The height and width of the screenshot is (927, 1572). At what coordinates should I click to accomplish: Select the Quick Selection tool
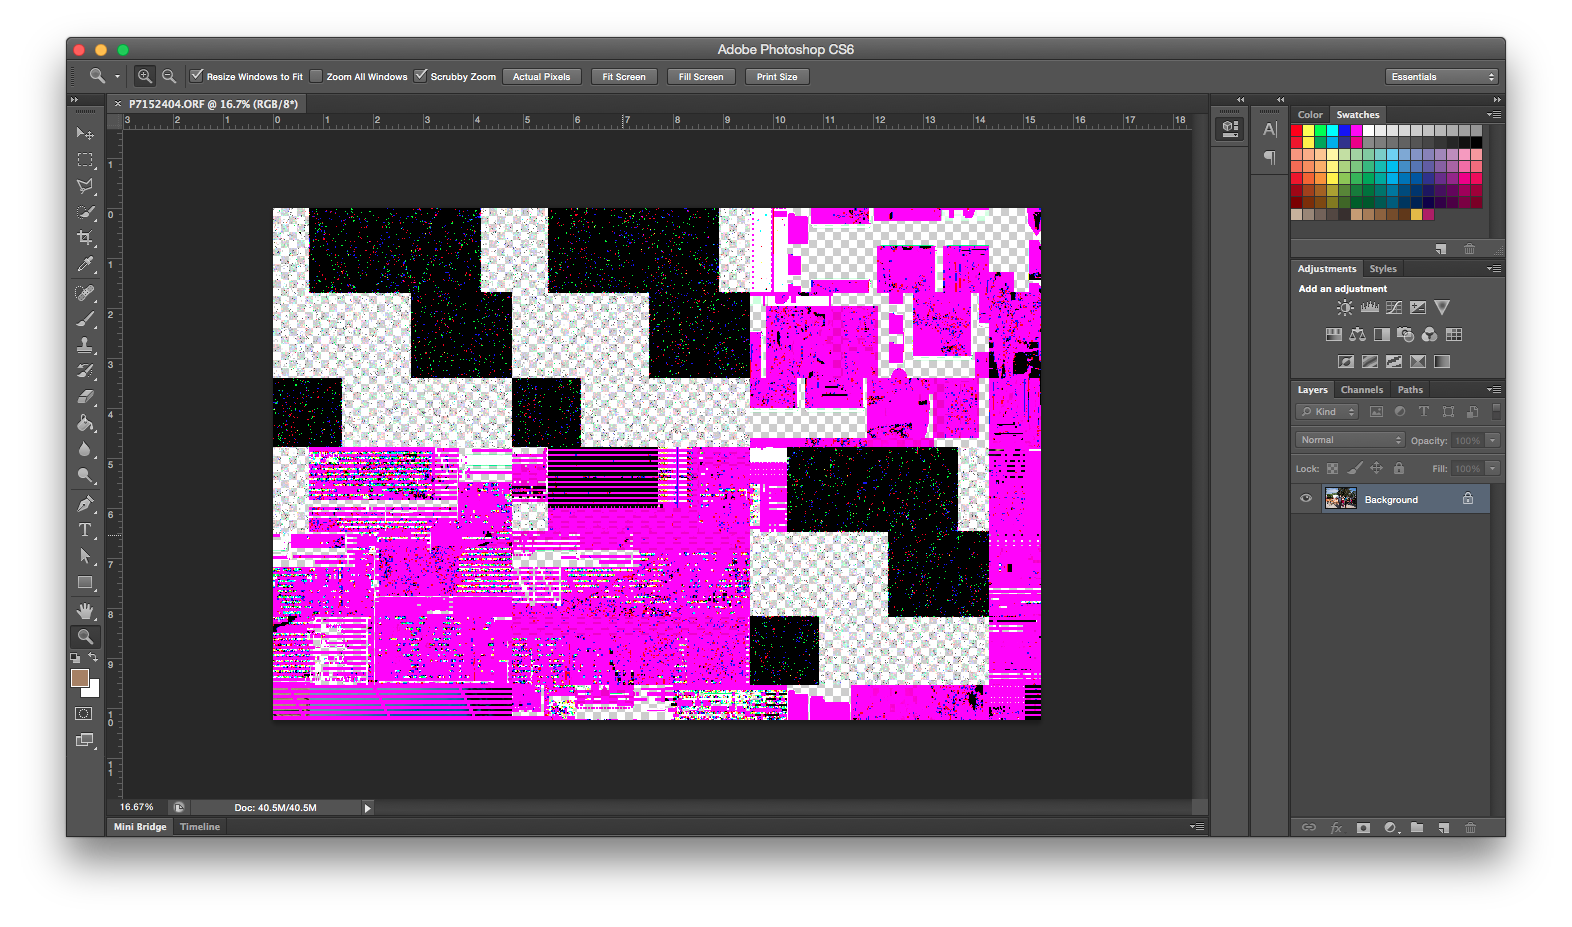point(85,212)
